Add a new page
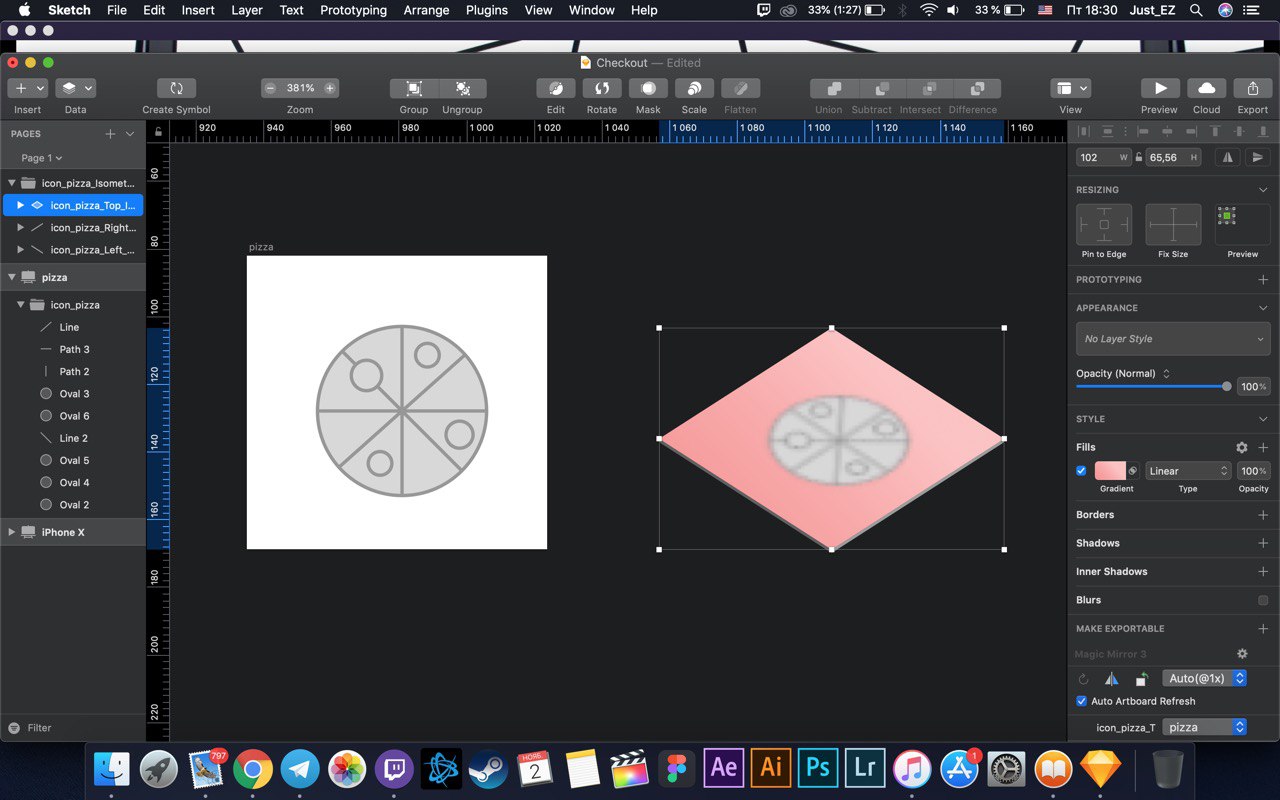Screen dimensions: 1280x800 pyautogui.click(x=110, y=134)
